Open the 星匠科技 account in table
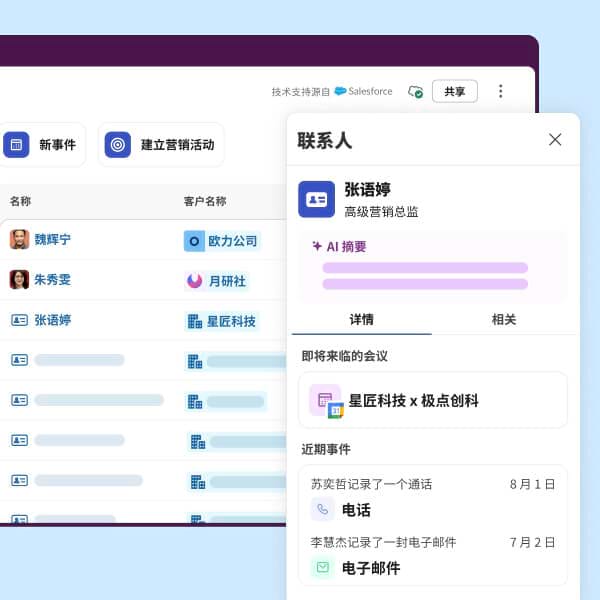Screen dimensions: 600x600 [231, 321]
